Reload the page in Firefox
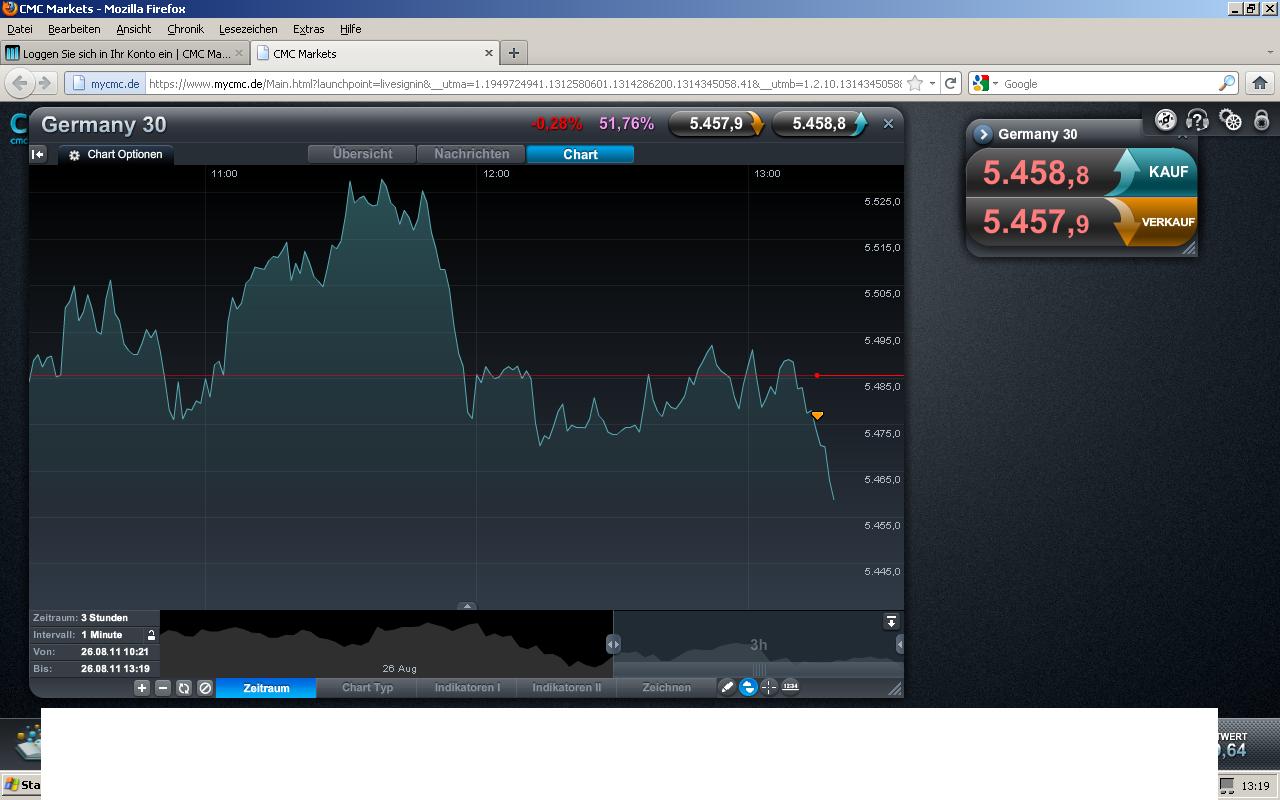1280x800 pixels. pyautogui.click(x=951, y=83)
